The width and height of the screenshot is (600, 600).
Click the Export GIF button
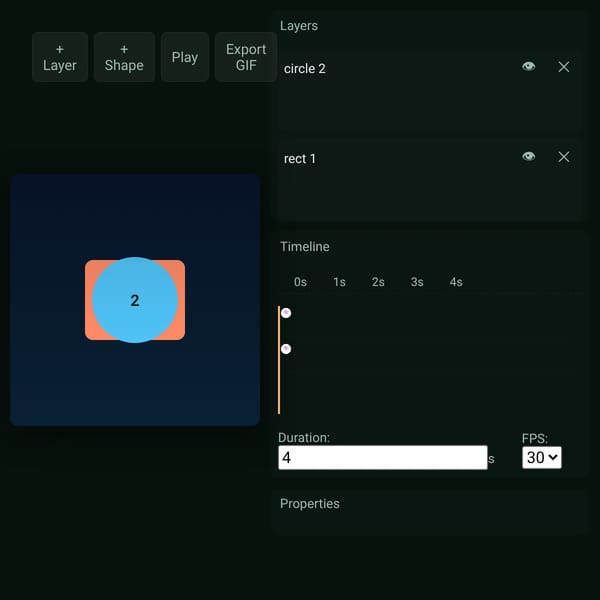[x=246, y=57]
